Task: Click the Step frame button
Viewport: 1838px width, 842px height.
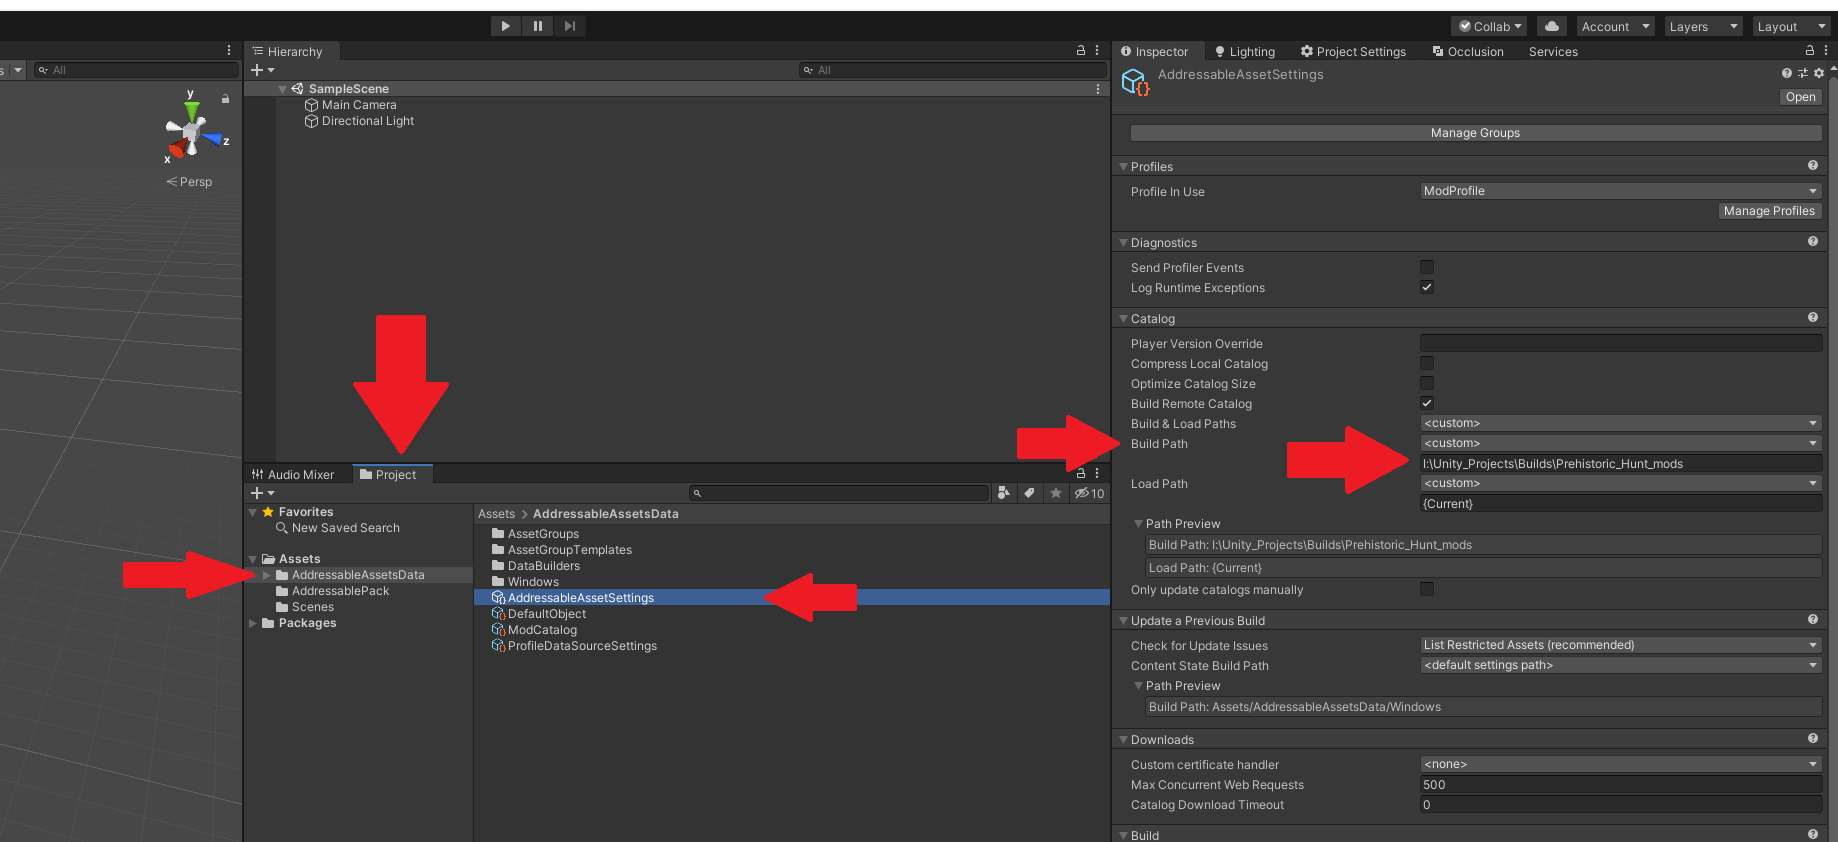Action: pos(570,26)
